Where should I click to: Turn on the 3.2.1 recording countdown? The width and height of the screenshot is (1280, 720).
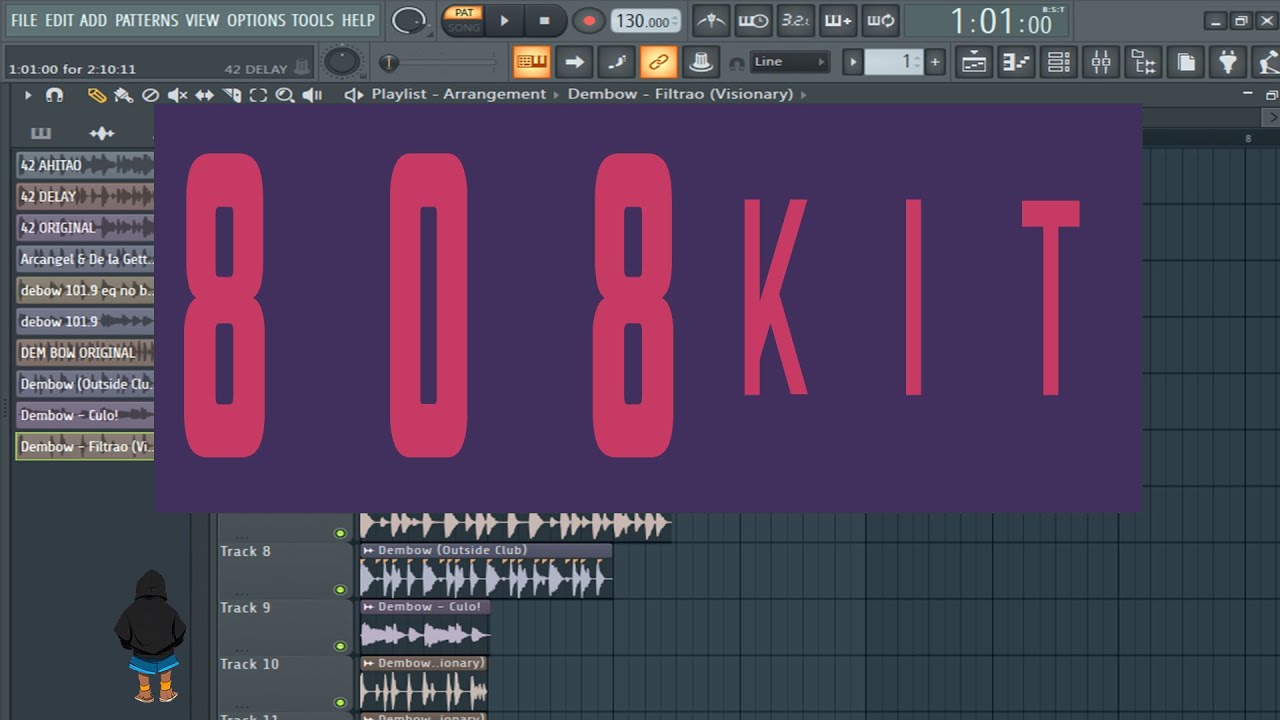click(x=795, y=20)
